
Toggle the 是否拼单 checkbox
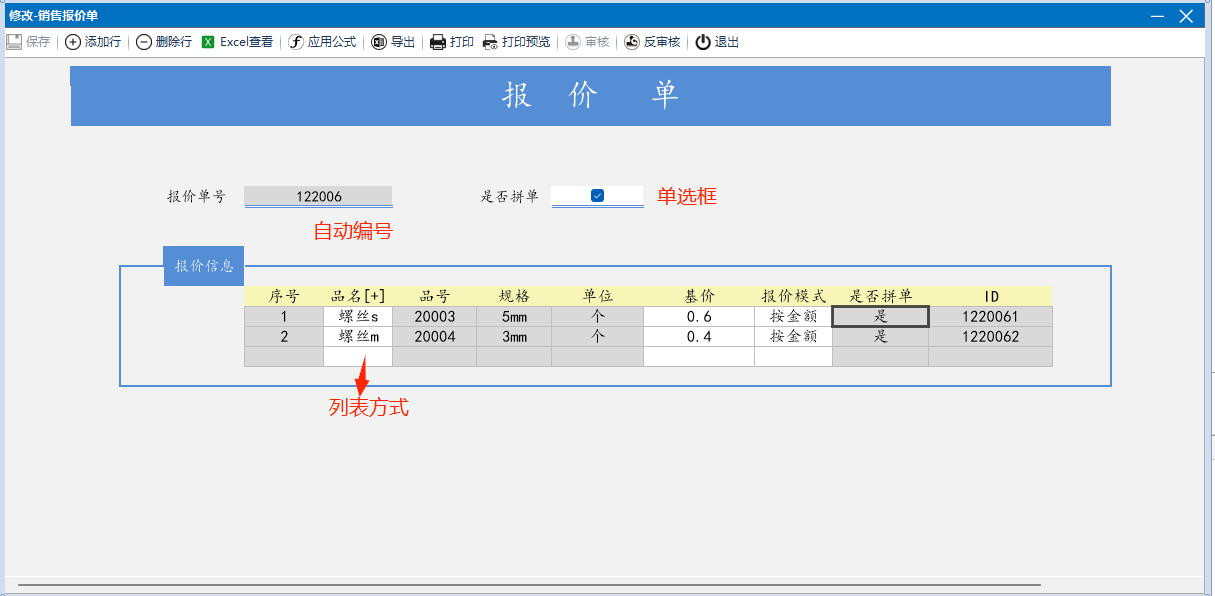(597, 196)
